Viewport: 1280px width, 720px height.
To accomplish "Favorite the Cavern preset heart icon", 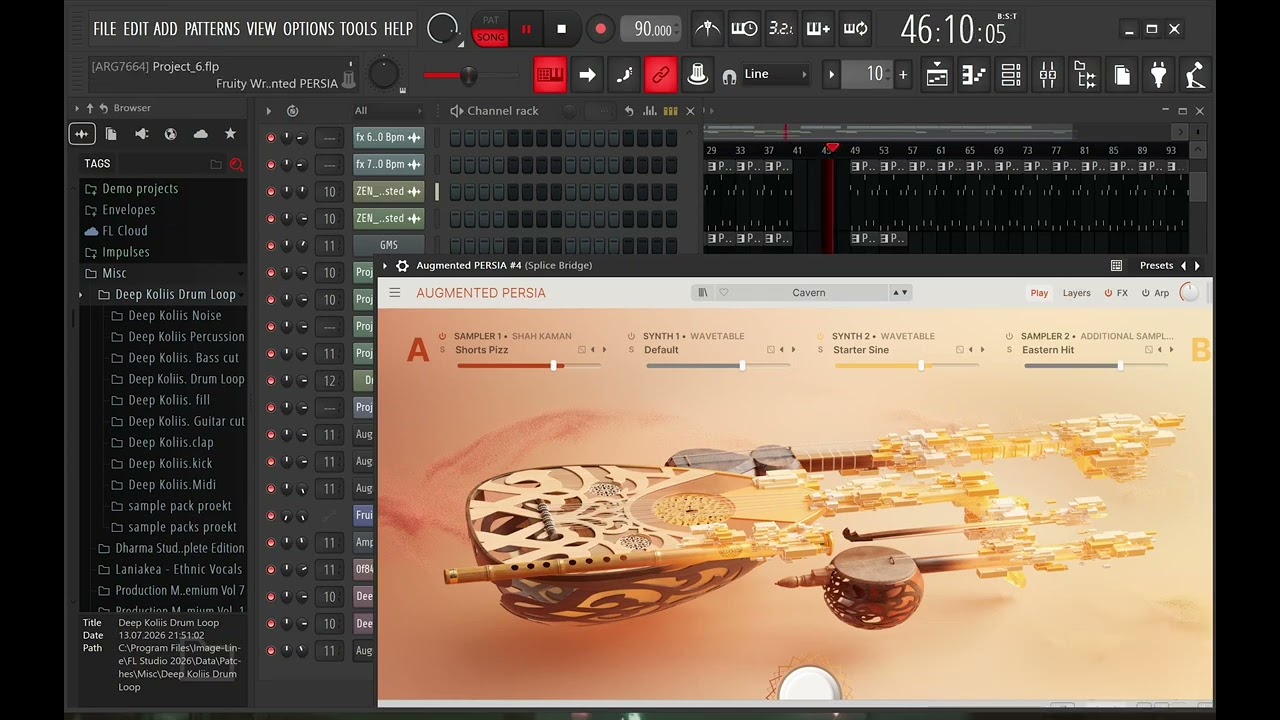I will pyautogui.click(x=724, y=293).
